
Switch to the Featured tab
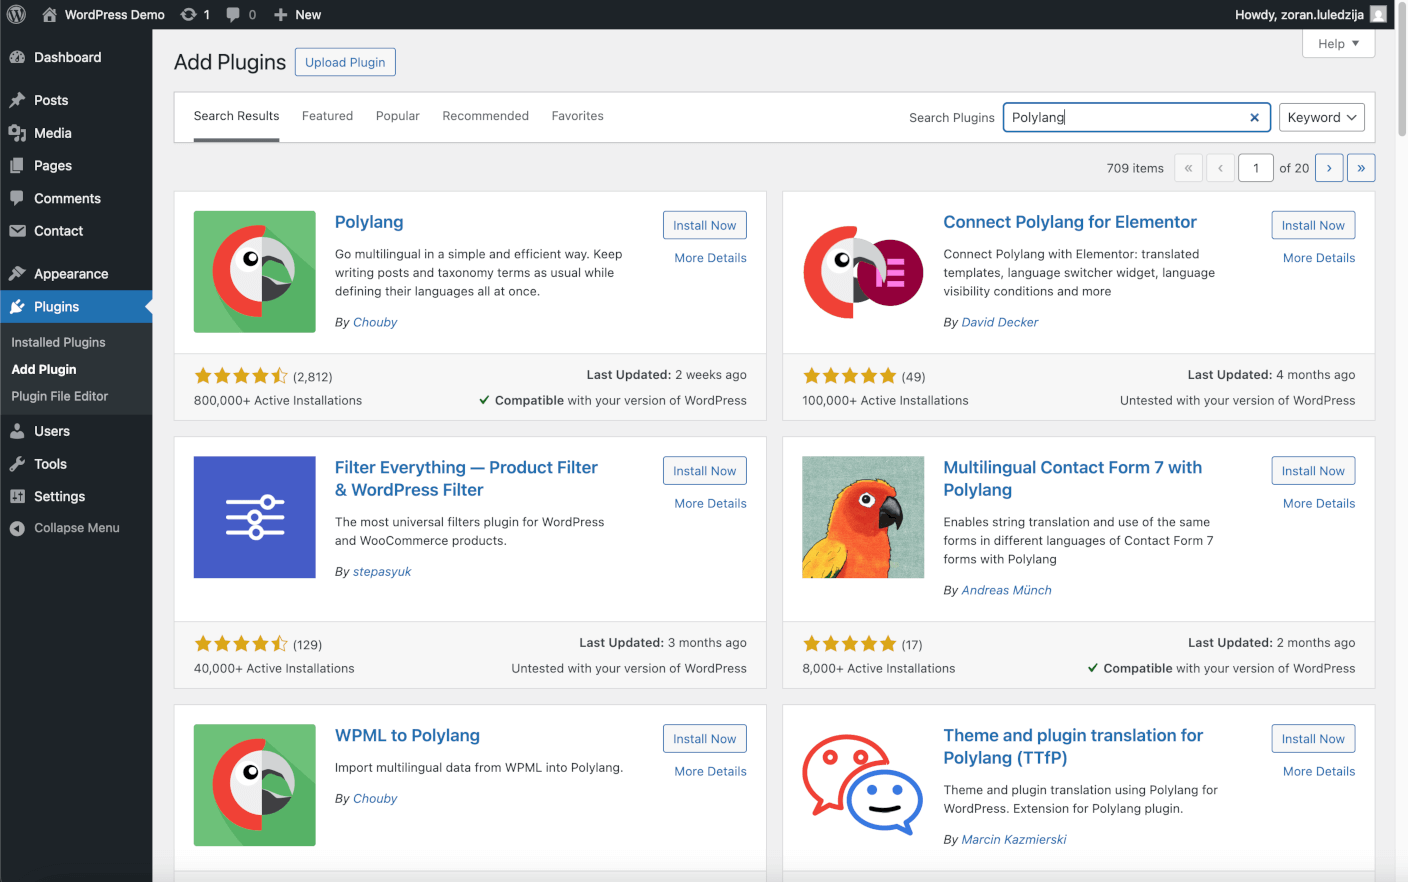pos(327,116)
